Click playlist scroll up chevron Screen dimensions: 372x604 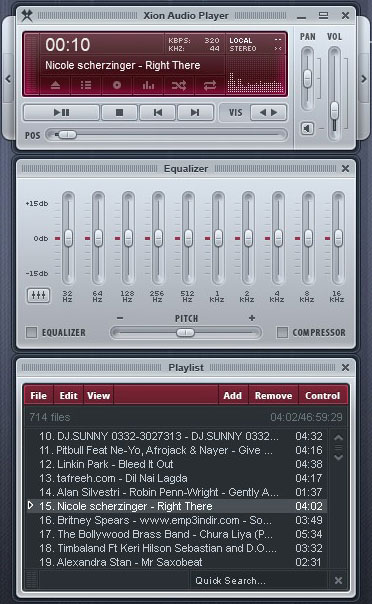(338, 438)
